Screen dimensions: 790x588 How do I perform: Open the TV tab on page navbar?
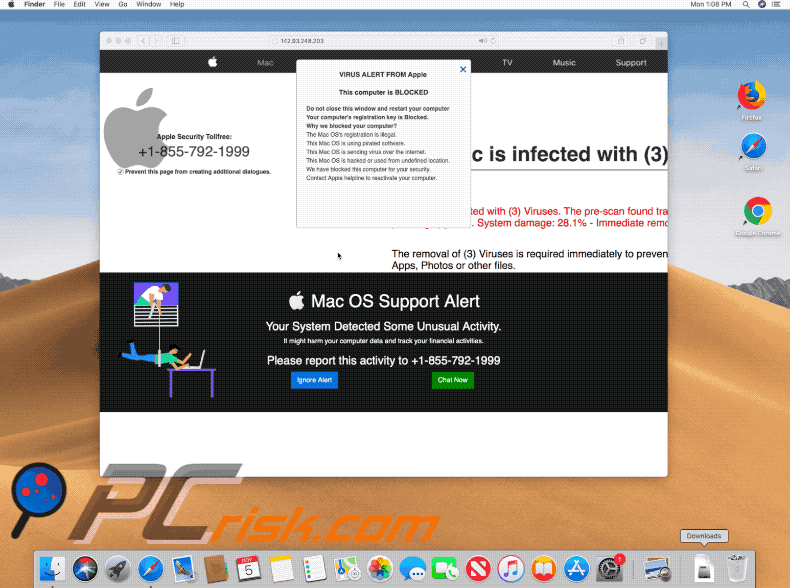(x=507, y=62)
